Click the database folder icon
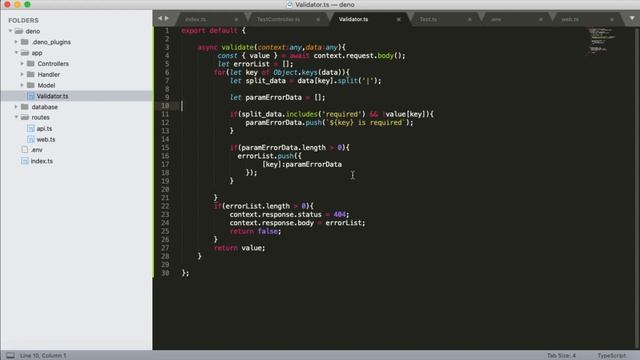 tap(24, 107)
